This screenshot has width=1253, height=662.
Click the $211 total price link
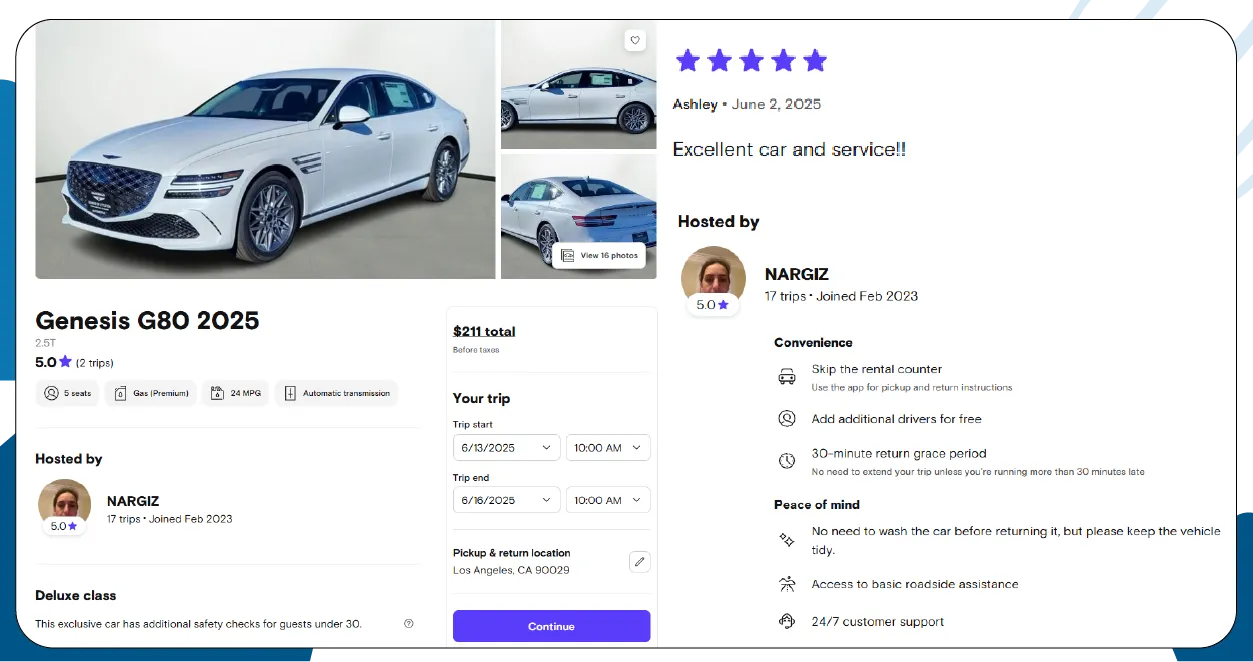(484, 331)
